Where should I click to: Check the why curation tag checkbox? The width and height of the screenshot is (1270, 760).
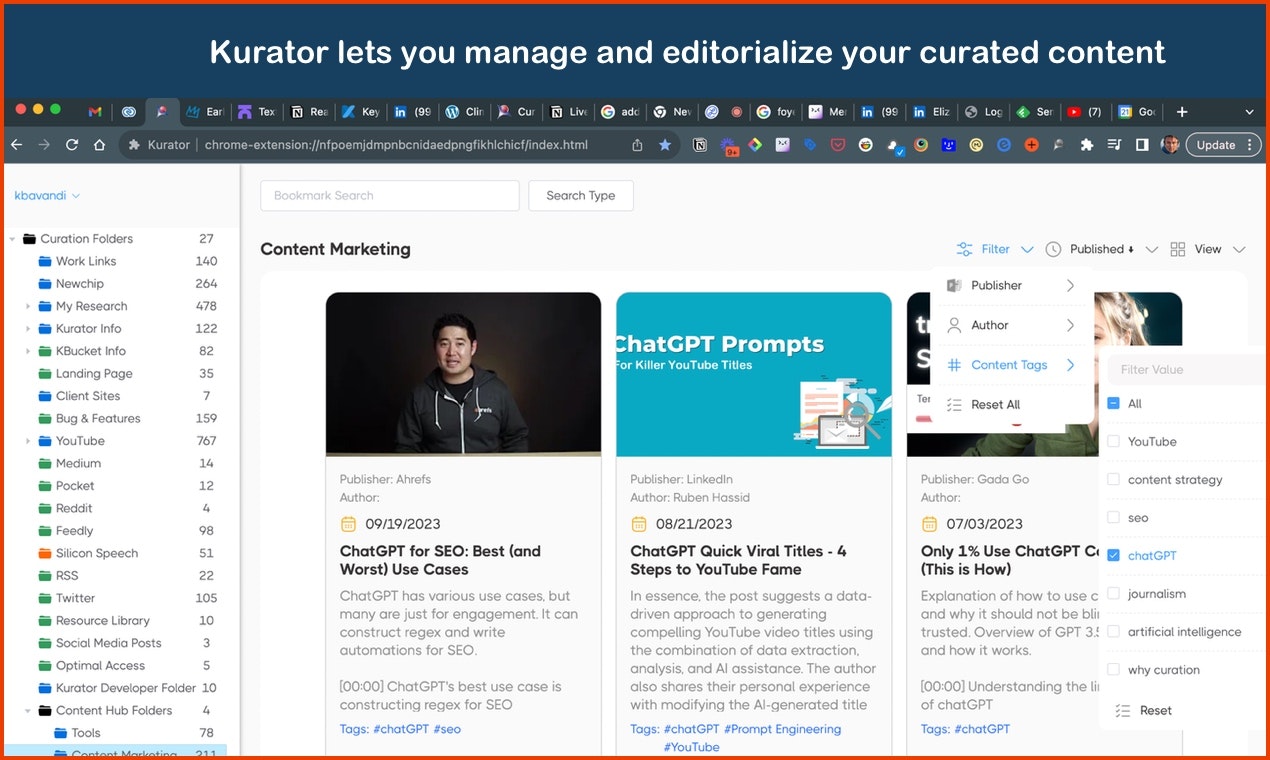[1113, 669]
